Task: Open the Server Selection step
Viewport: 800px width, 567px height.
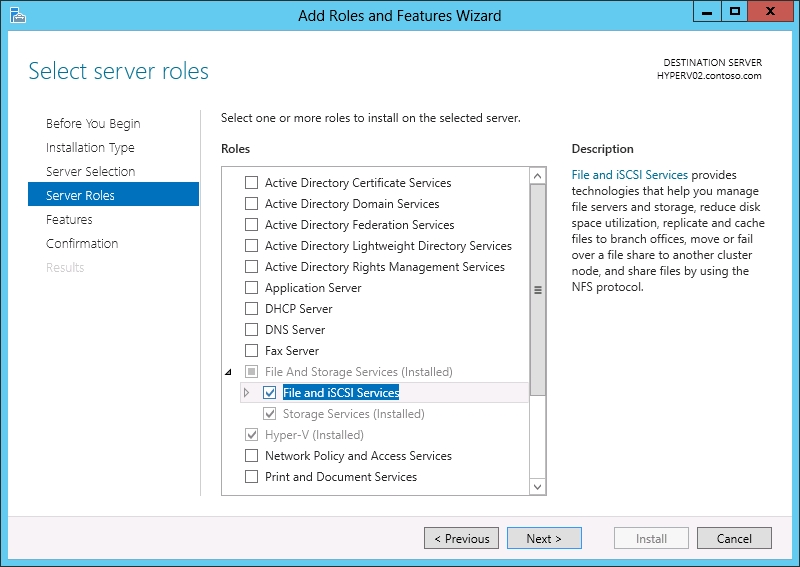Action: click(x=90, y=171)
